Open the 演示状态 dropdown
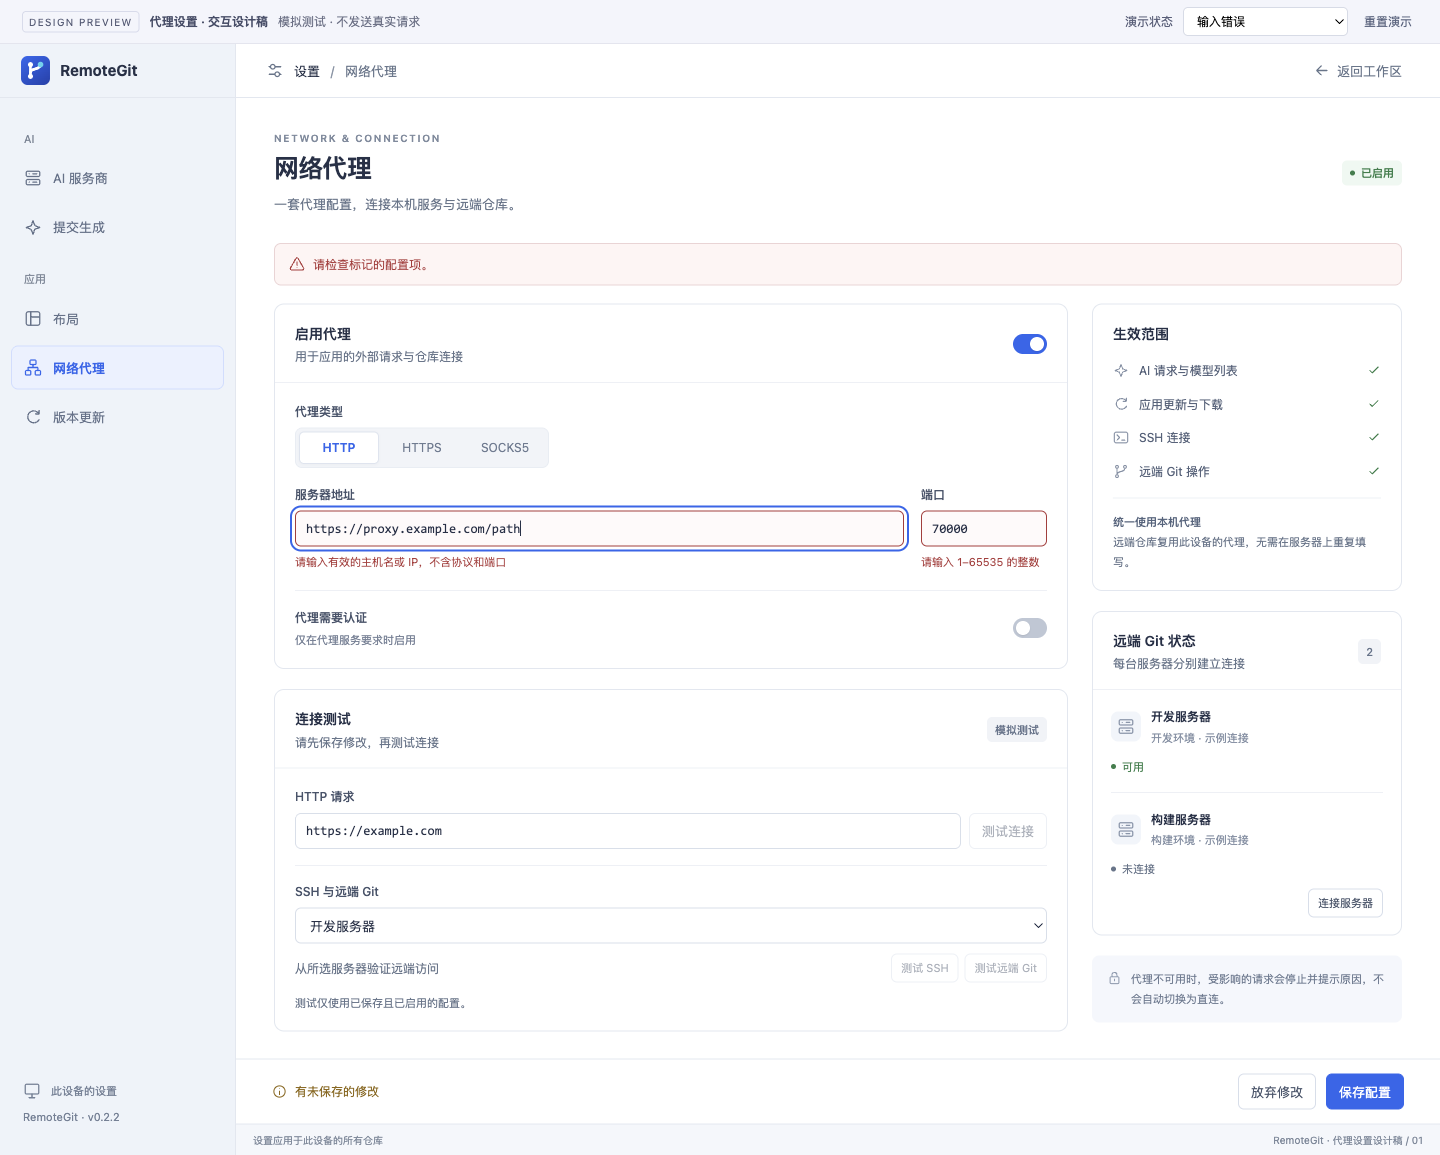 click(x=1265, y=21)
